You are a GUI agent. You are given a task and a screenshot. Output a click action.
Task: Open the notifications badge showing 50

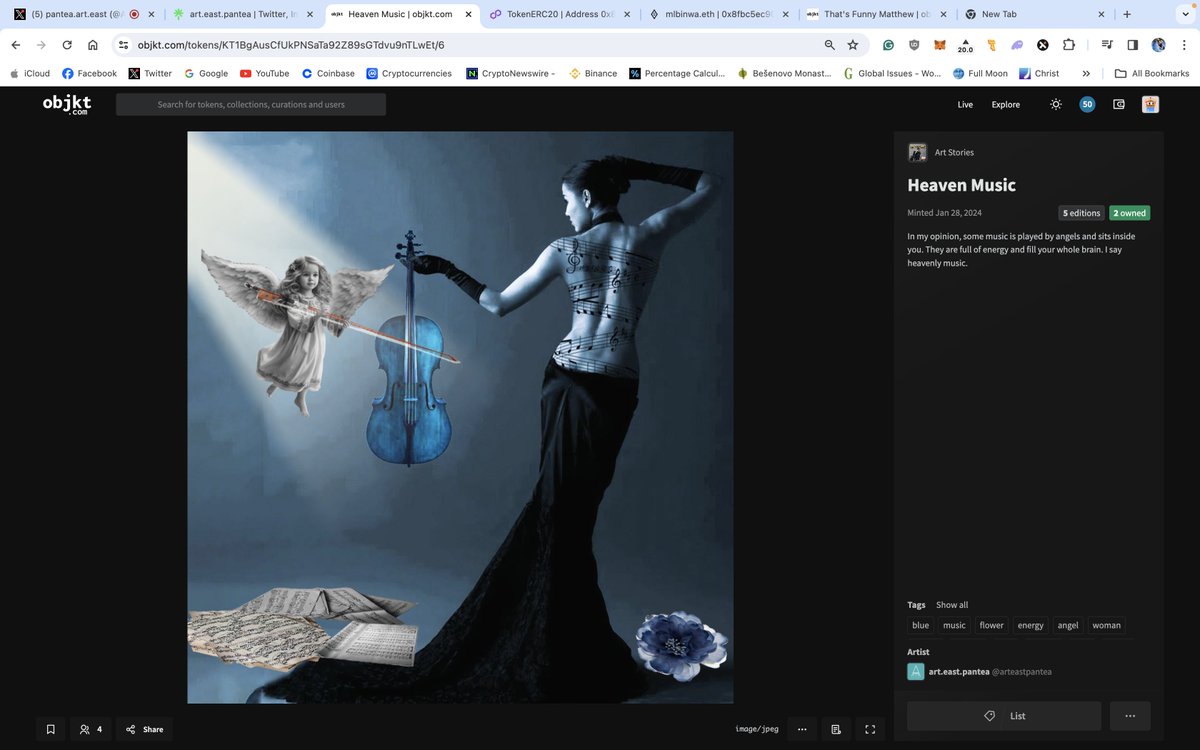click(x=1087, y=104)
